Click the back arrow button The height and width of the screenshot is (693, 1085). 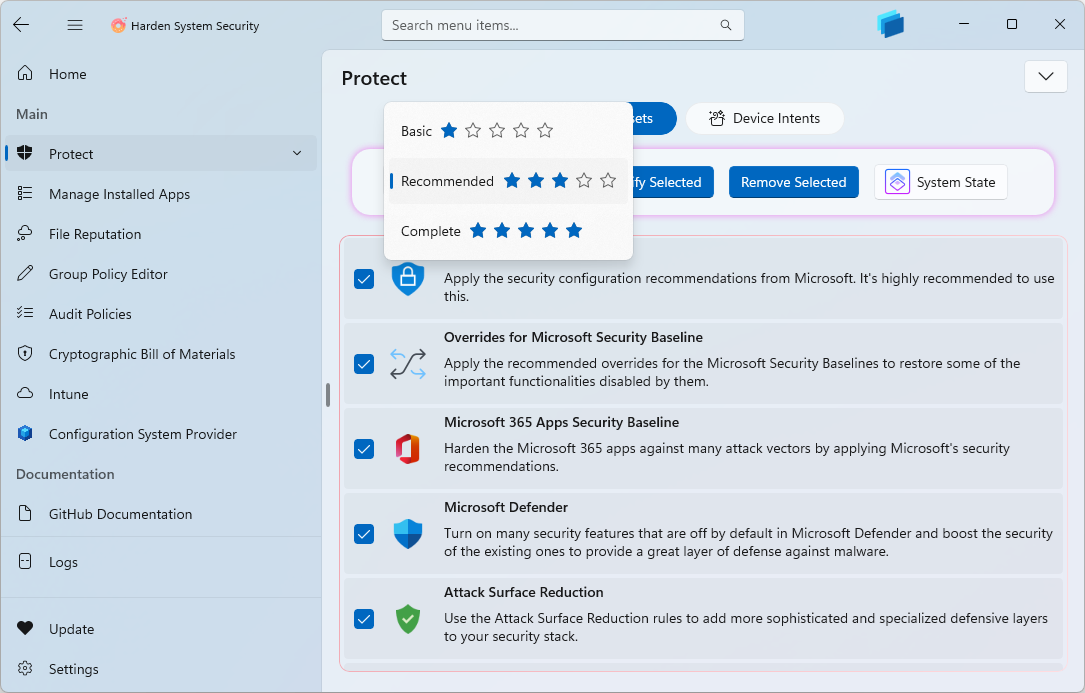pyautogui.click(x=21, y=25)
